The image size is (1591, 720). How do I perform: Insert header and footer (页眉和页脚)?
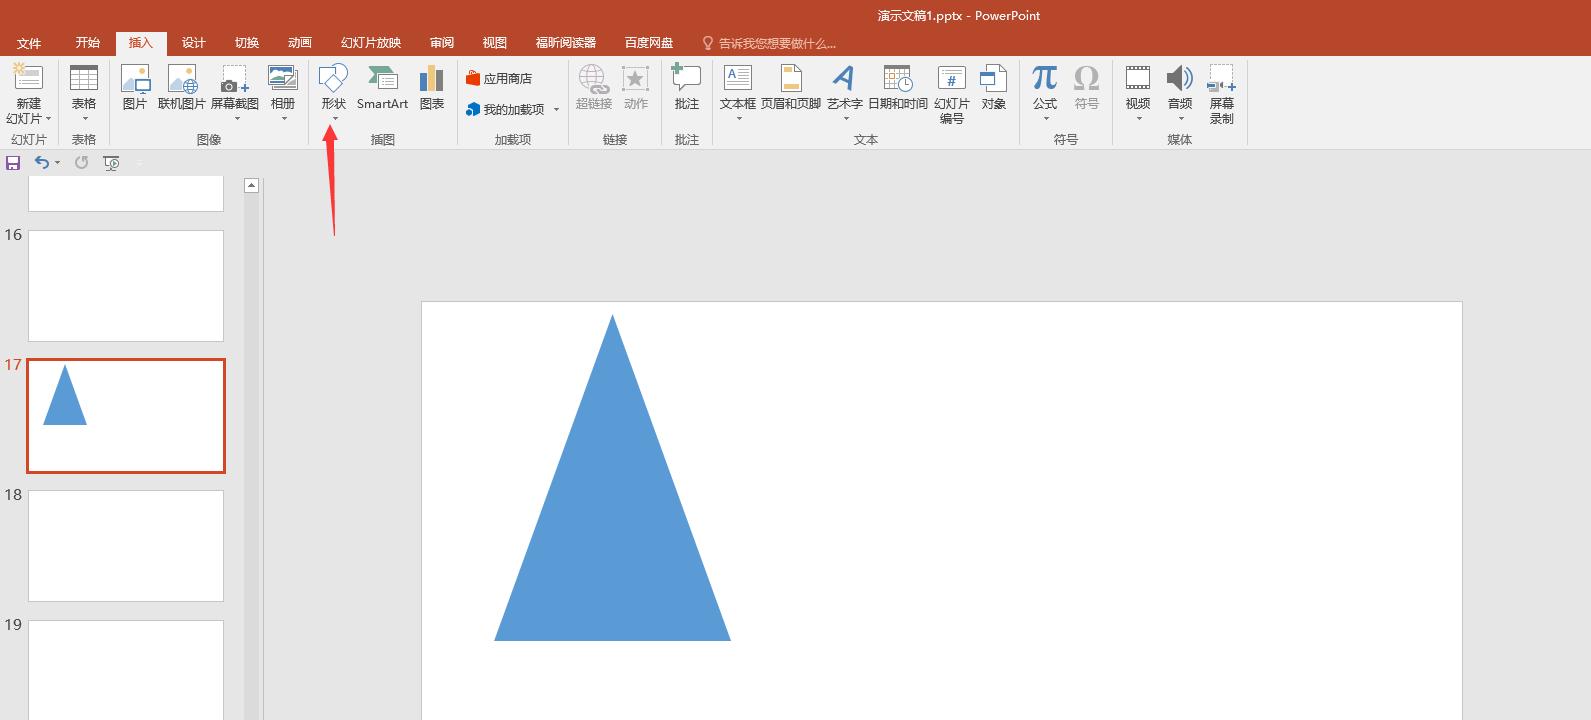tap(790, 88)
